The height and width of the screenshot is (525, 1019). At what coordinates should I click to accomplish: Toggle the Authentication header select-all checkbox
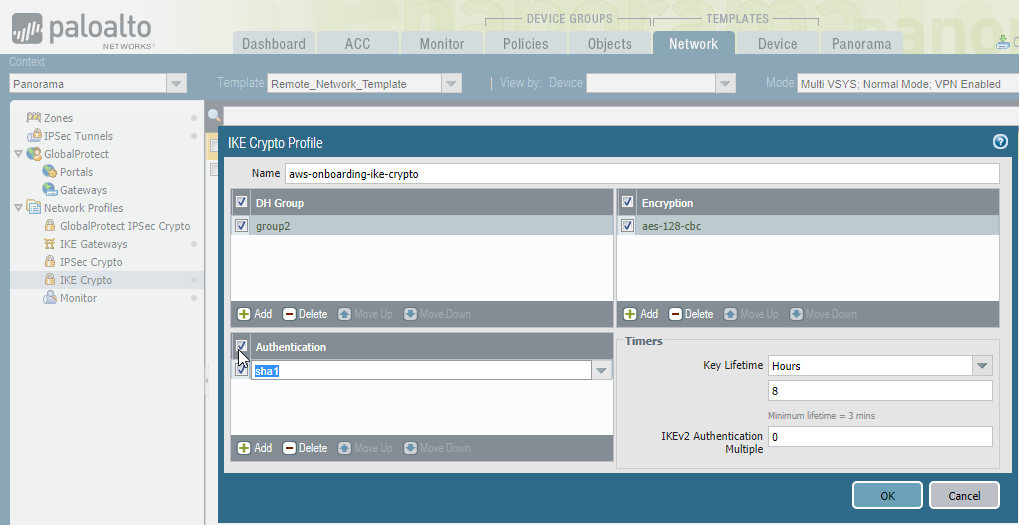pyautogui.click(x=241, y=346)
